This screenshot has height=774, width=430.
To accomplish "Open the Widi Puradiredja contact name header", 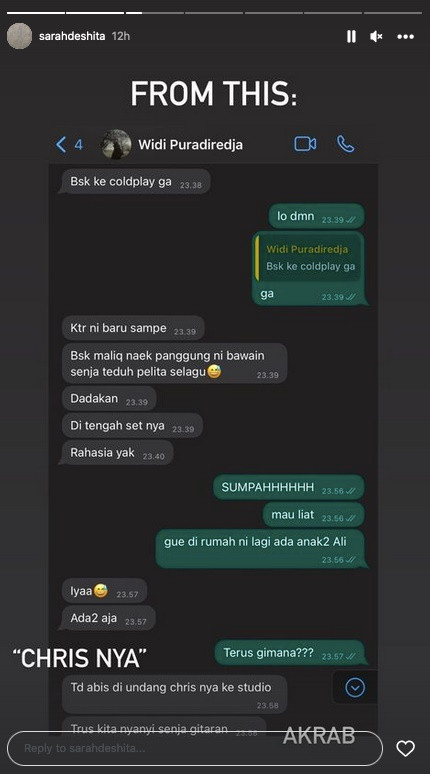I will click(x=190, y=145).
